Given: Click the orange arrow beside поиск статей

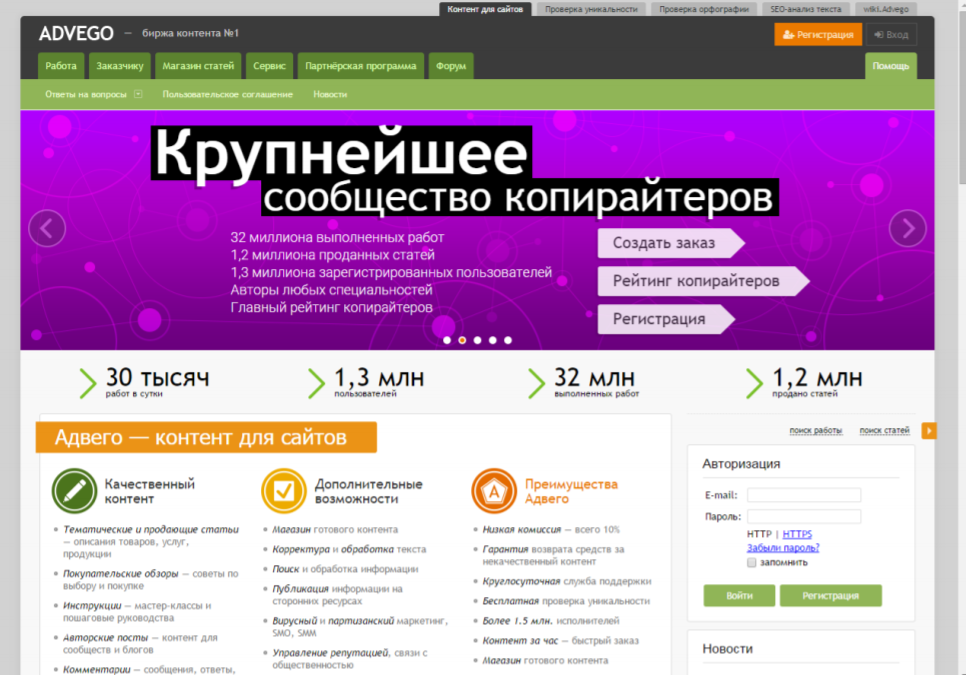Looking at the screenshot, I should (x=929, y=430).
